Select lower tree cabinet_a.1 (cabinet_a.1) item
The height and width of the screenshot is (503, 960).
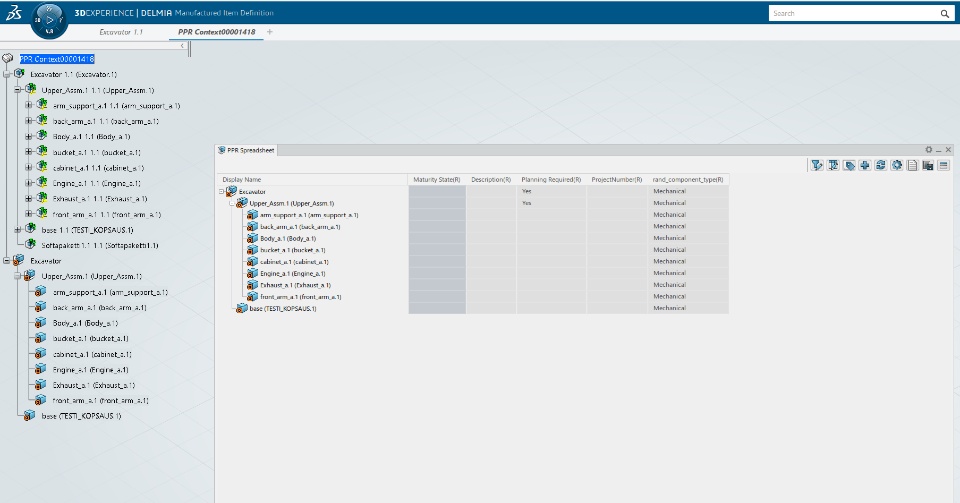(92, 354)
